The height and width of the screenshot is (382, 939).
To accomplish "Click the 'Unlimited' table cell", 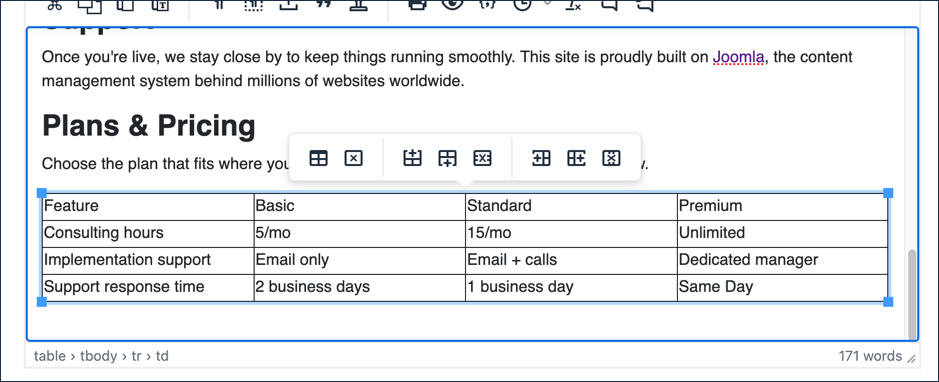I will pos(782,234).
